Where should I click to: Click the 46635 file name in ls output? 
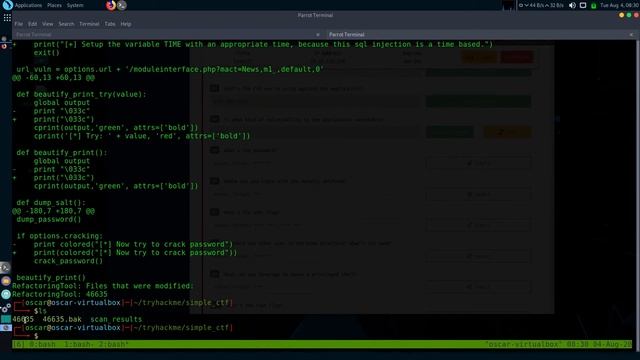pos(23,319)
